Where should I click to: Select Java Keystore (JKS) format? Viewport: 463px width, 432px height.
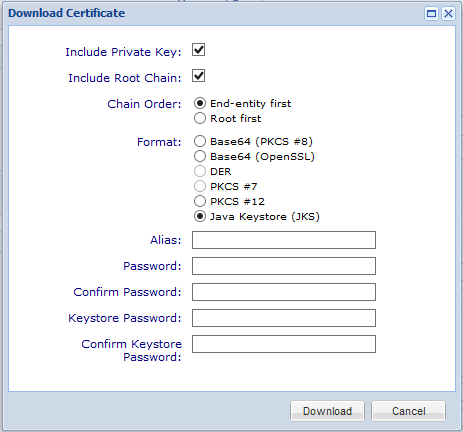tap(200, 217)
